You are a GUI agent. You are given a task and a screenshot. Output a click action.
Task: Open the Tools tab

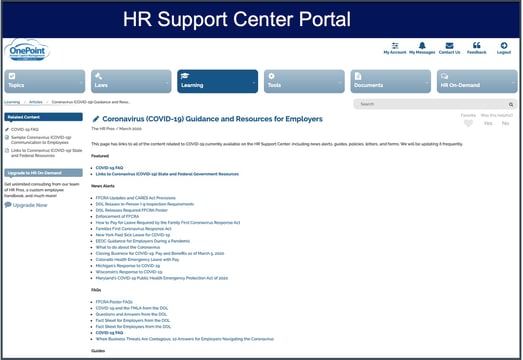point(304,81)
